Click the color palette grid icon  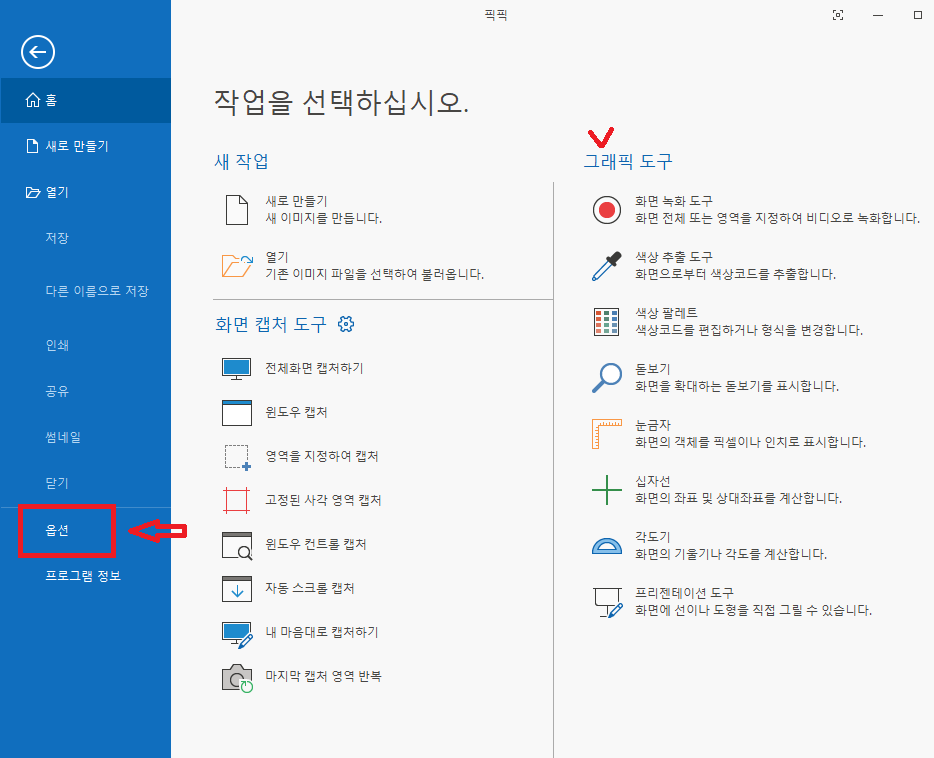[606, 322]
